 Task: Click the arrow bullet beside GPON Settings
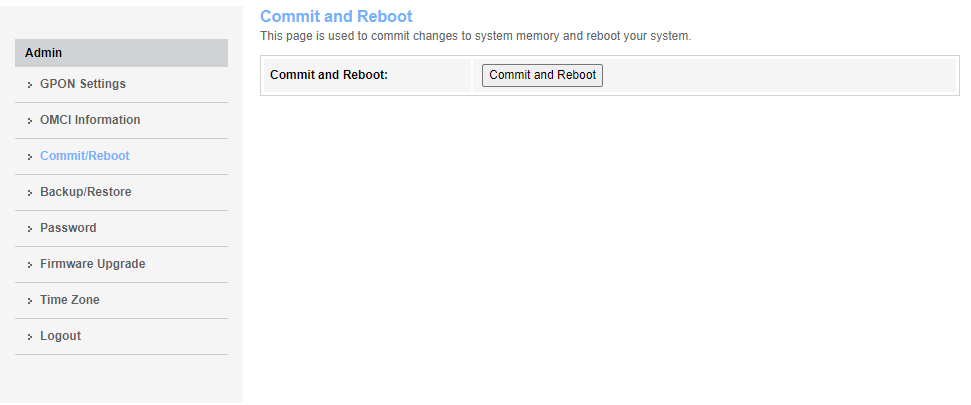[x=31, y=85]
